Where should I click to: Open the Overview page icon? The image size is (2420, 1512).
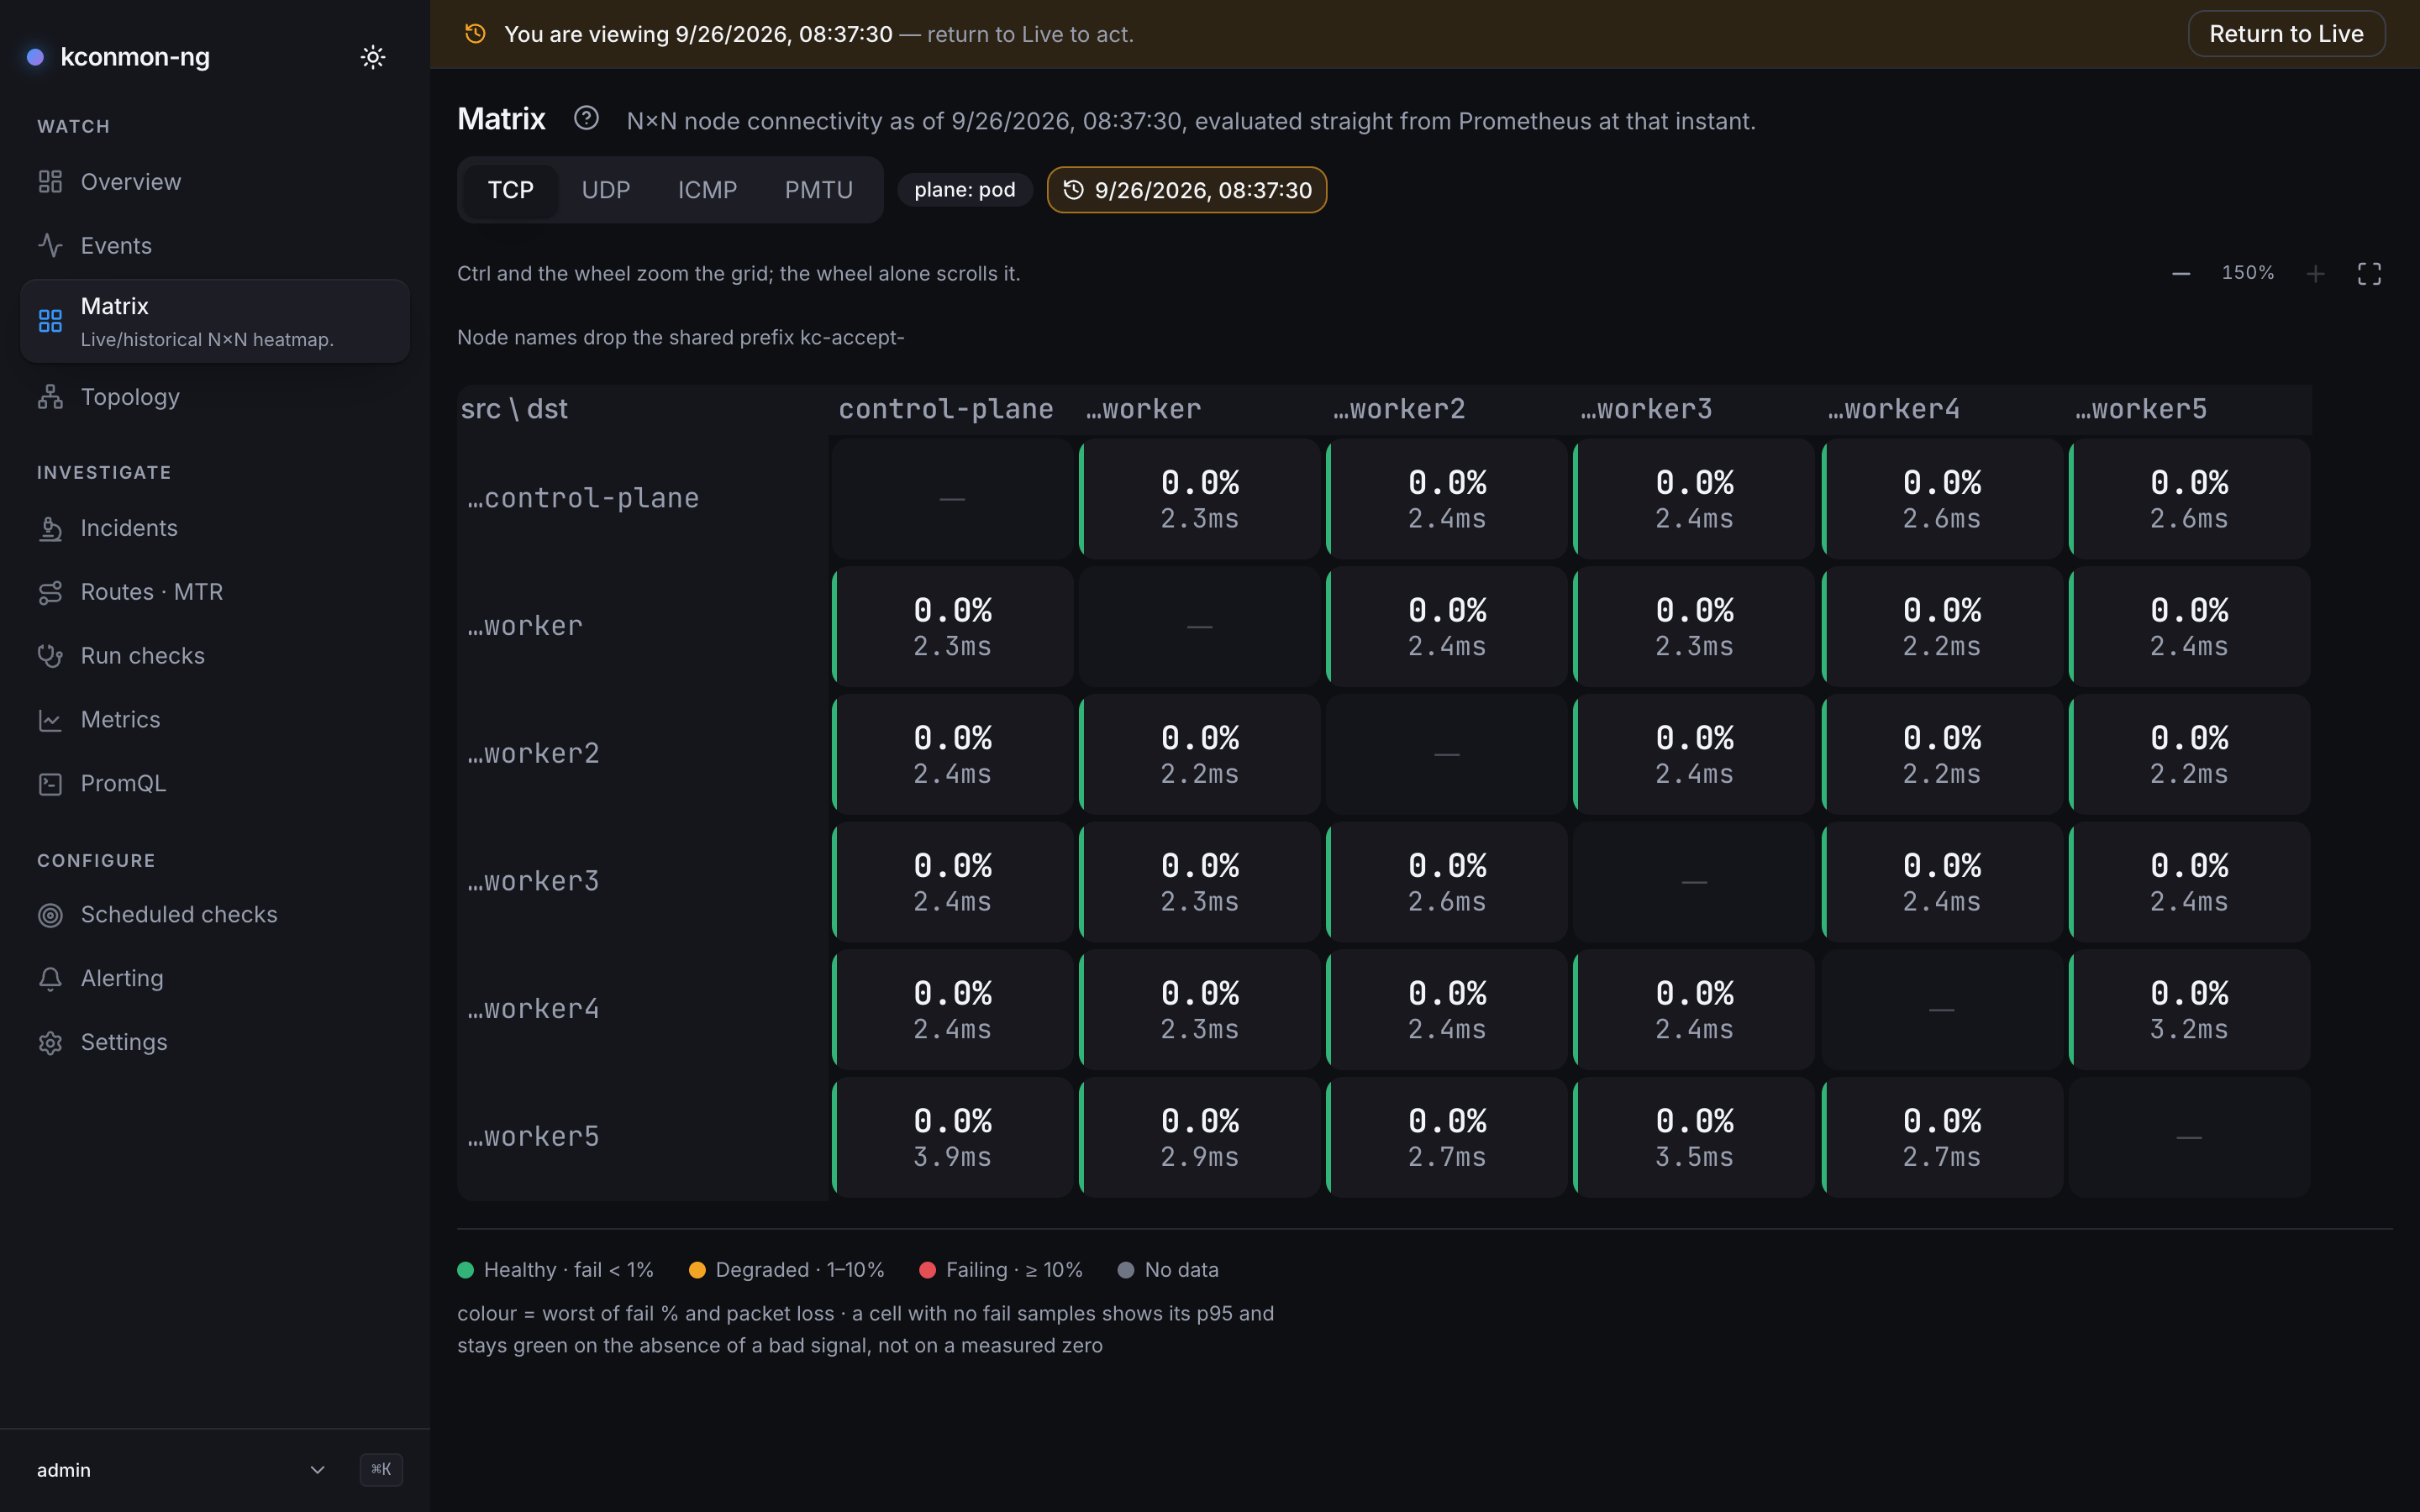pyautogui.click(x=50, y=182)
